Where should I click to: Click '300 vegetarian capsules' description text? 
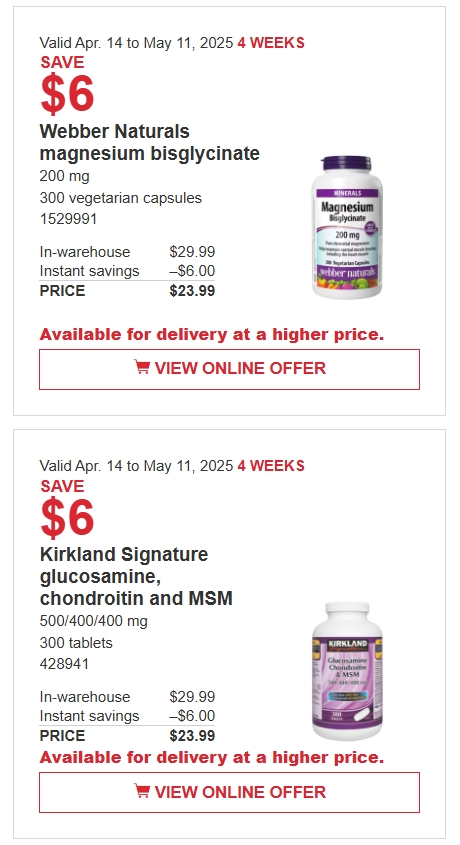point(121,198)
